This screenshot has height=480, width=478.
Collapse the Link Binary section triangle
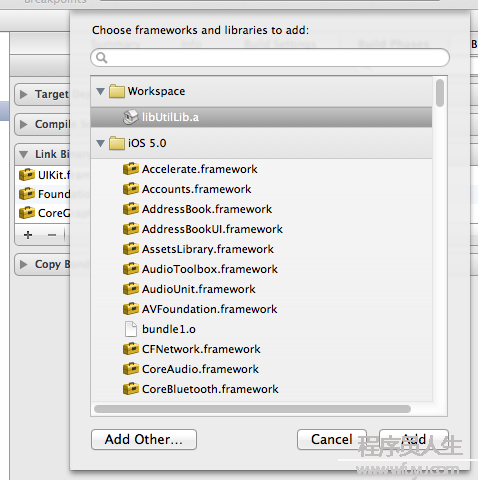click(x=23, y=154)
